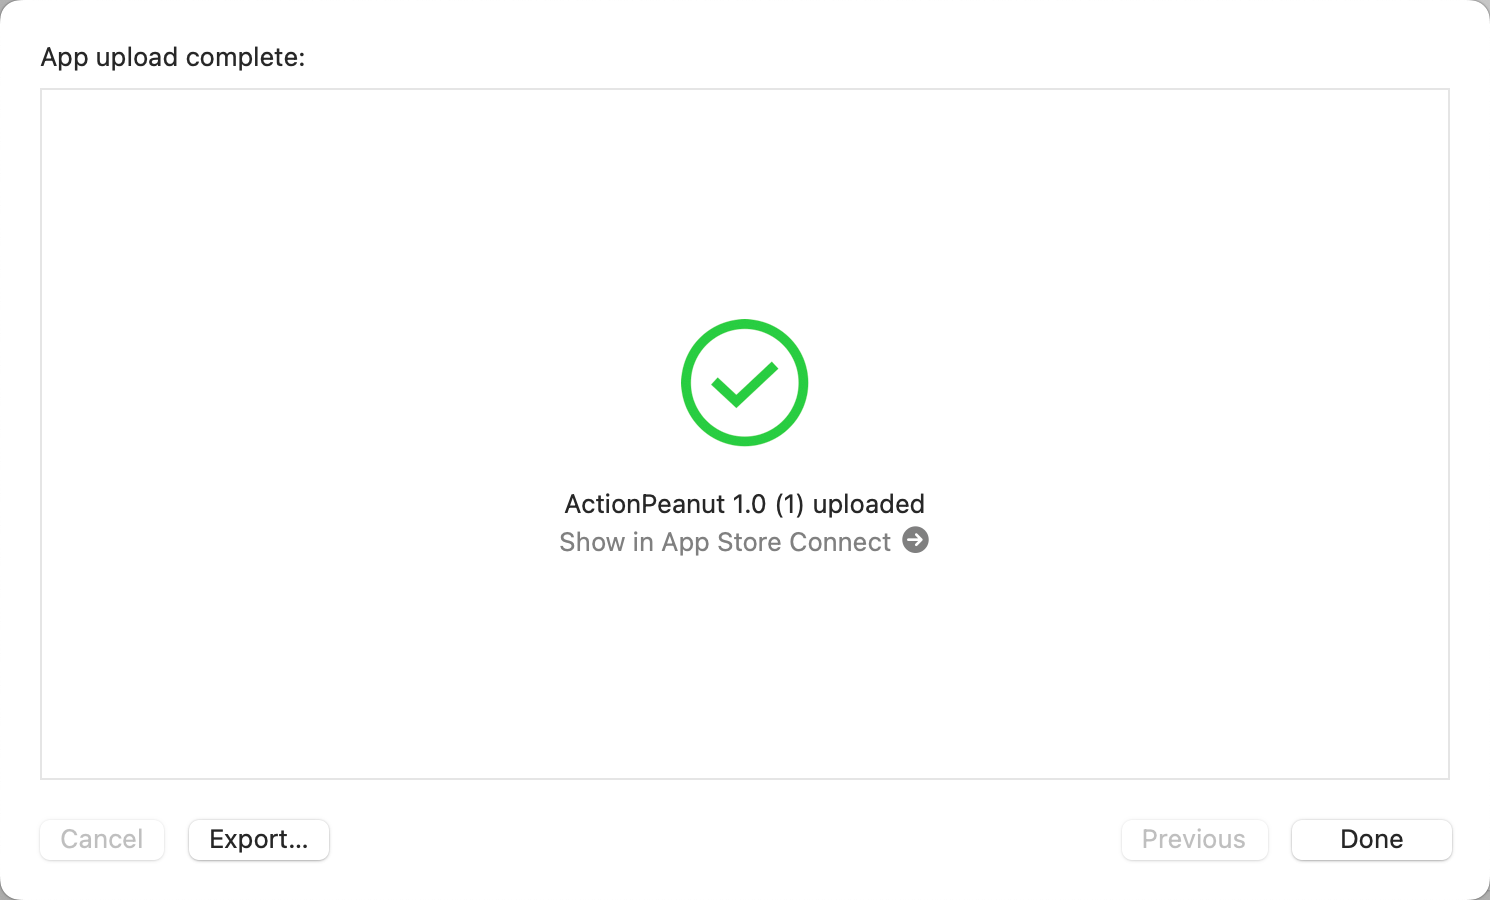Image resolution: width=1490 pixels, height=900 pixels.
Task: Hit the gray circled right-arrow icon
Action: click(x=915, y=540)
